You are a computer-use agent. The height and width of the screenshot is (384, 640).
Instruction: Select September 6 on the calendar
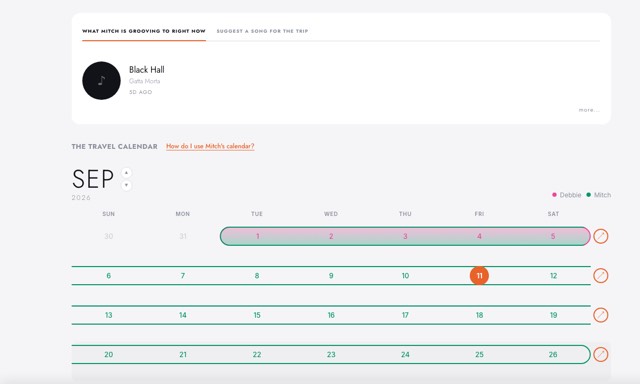[x=109, y=276]
